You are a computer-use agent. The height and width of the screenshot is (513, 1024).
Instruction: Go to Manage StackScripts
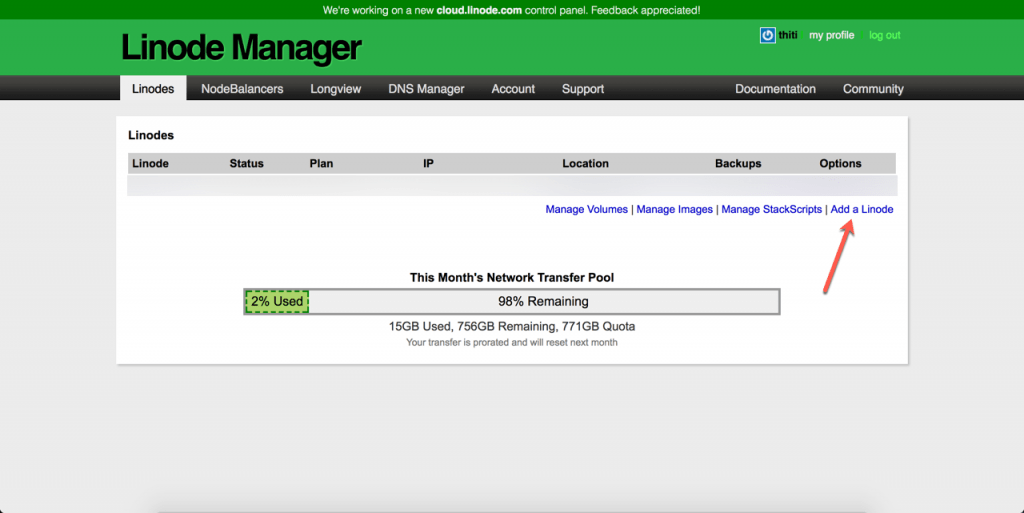click(771, 209)
